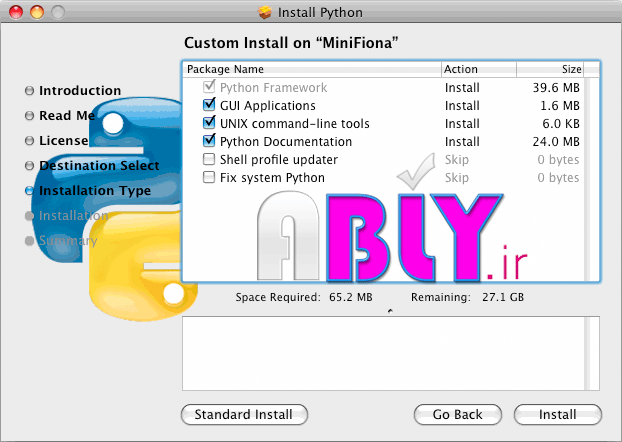Uncheck the Python Documentation checkbox
Screen dimensions: 622x442
(209, 141)
